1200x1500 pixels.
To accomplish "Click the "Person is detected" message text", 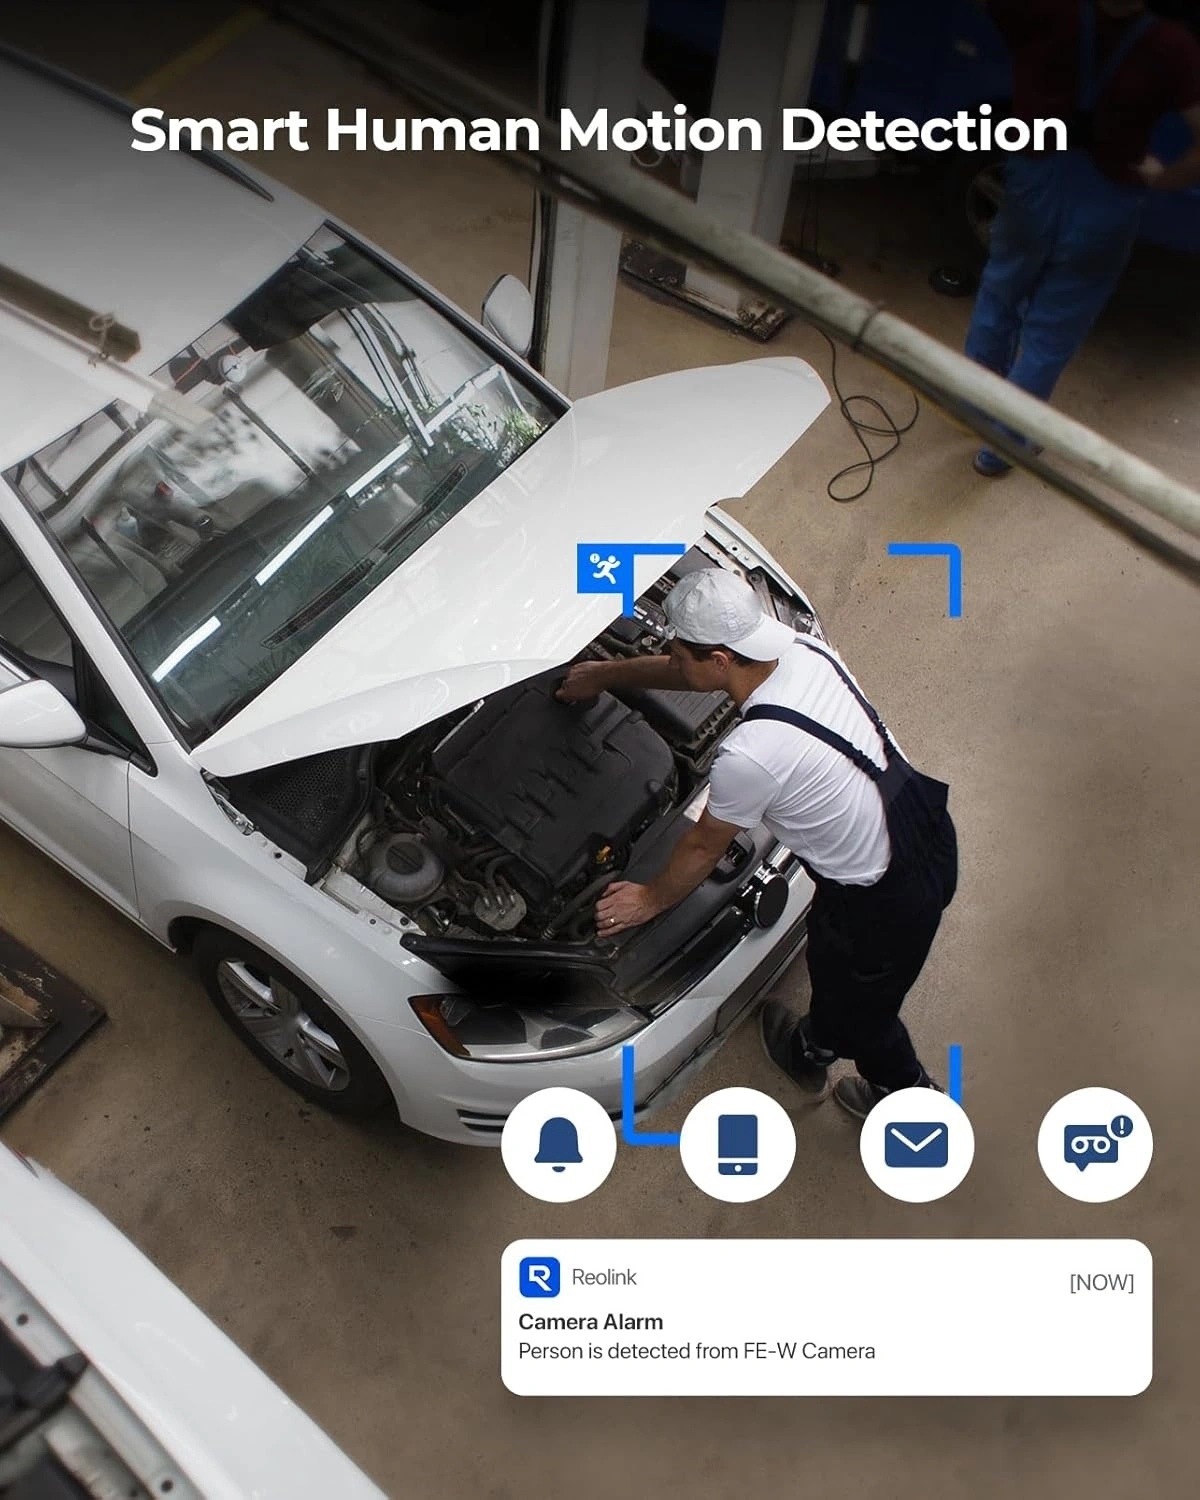I will (696, 1351).
